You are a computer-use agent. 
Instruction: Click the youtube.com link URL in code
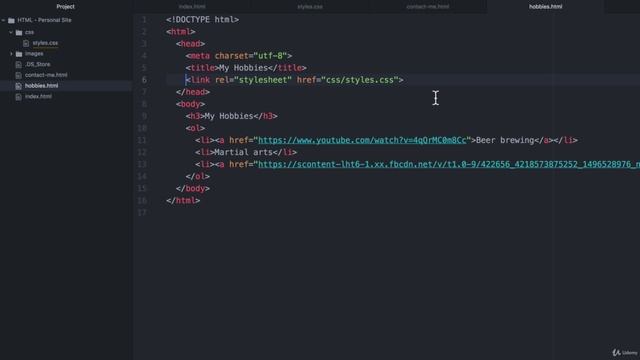point(362,140)
